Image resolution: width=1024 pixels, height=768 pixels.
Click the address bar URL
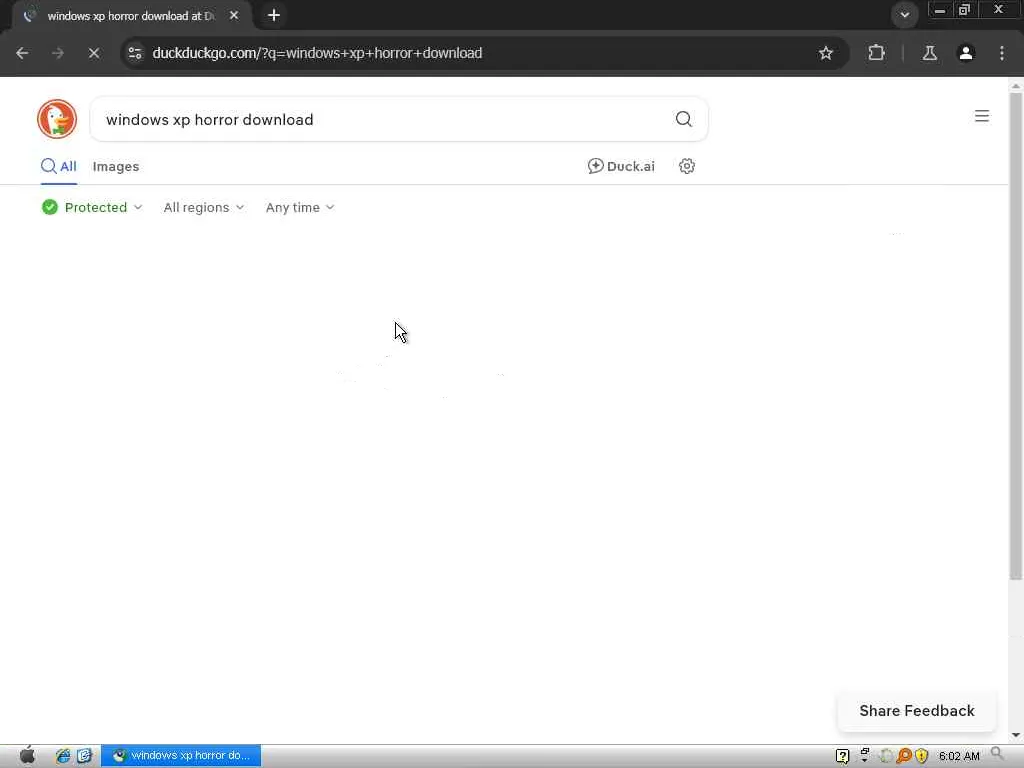click(317, 53)
